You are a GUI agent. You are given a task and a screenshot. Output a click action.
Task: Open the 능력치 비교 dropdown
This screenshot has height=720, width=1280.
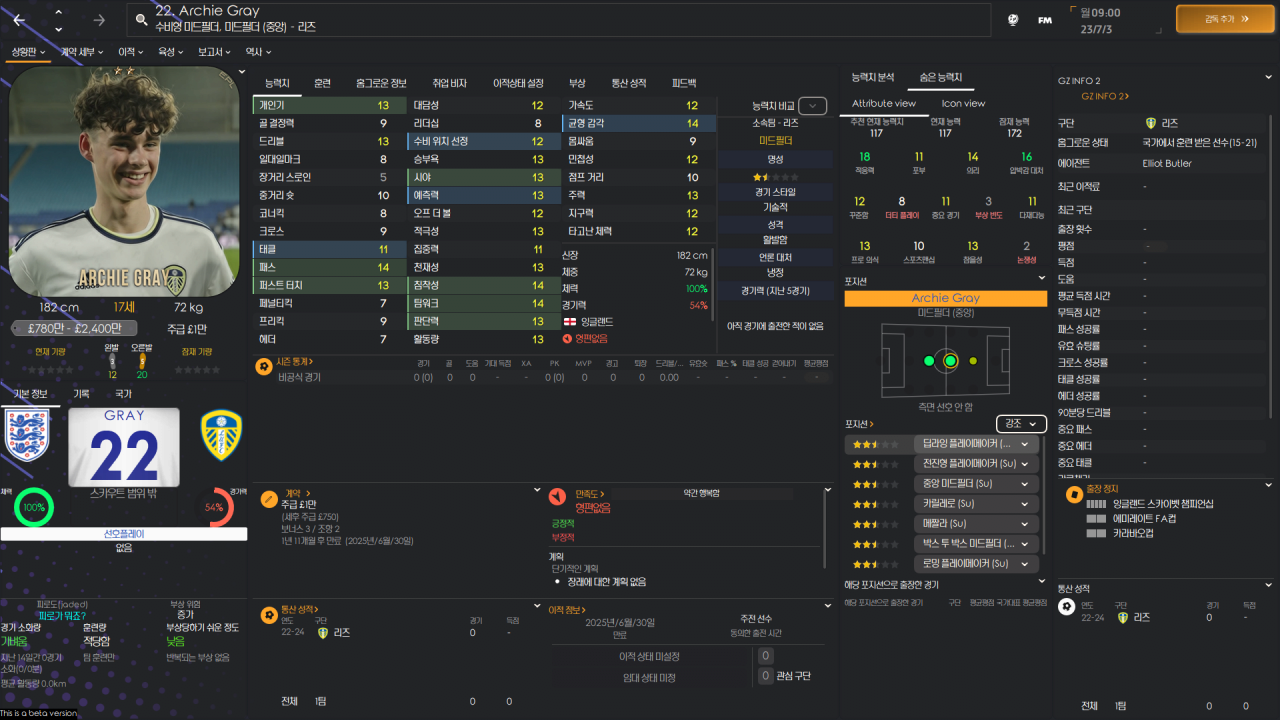coord(811,105)
